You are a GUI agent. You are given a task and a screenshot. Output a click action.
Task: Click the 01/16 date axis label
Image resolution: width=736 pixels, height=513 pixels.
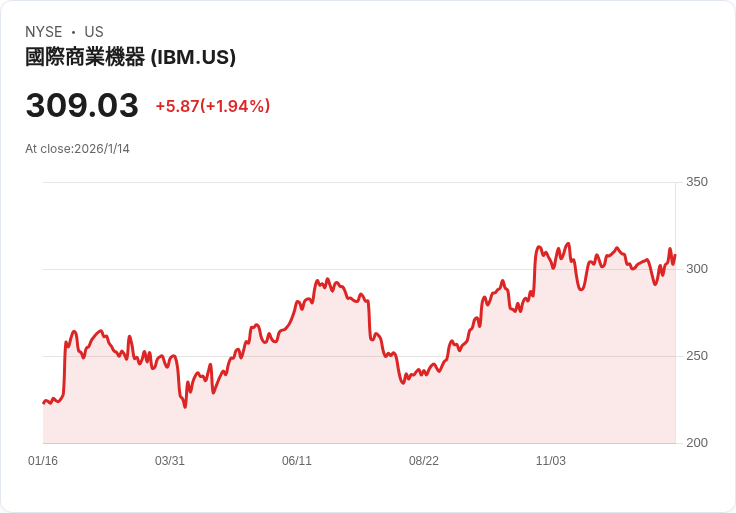tap(43, 461)
